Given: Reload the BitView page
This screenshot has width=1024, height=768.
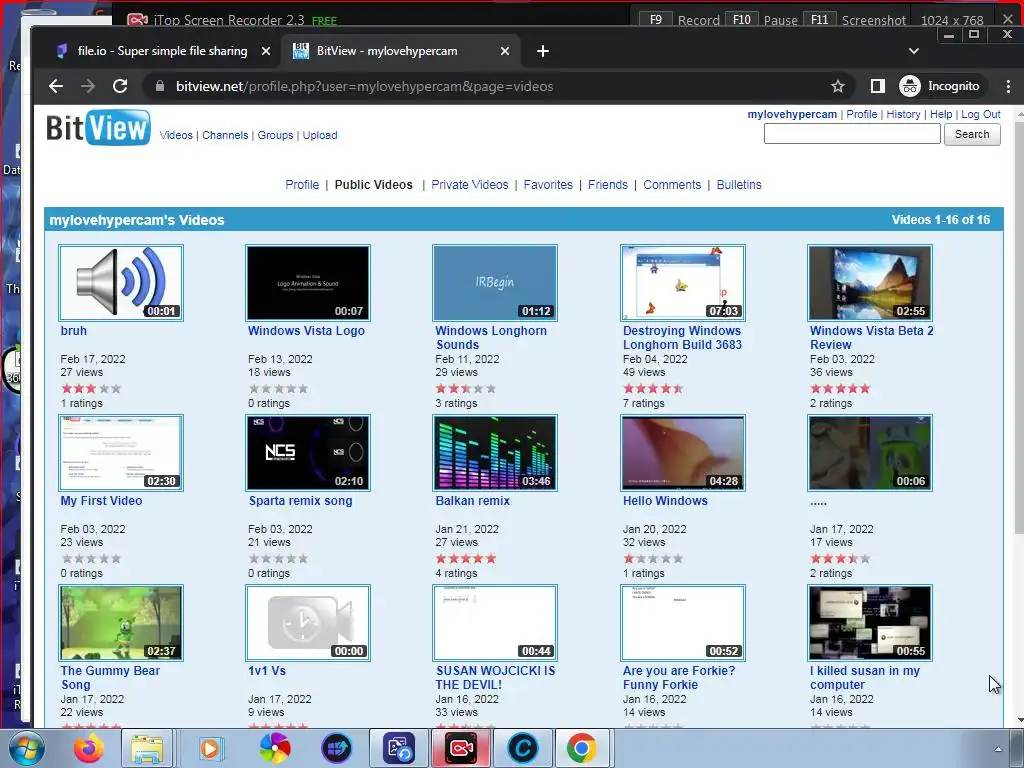Looking at the screenshot, I should pos(120,86).
